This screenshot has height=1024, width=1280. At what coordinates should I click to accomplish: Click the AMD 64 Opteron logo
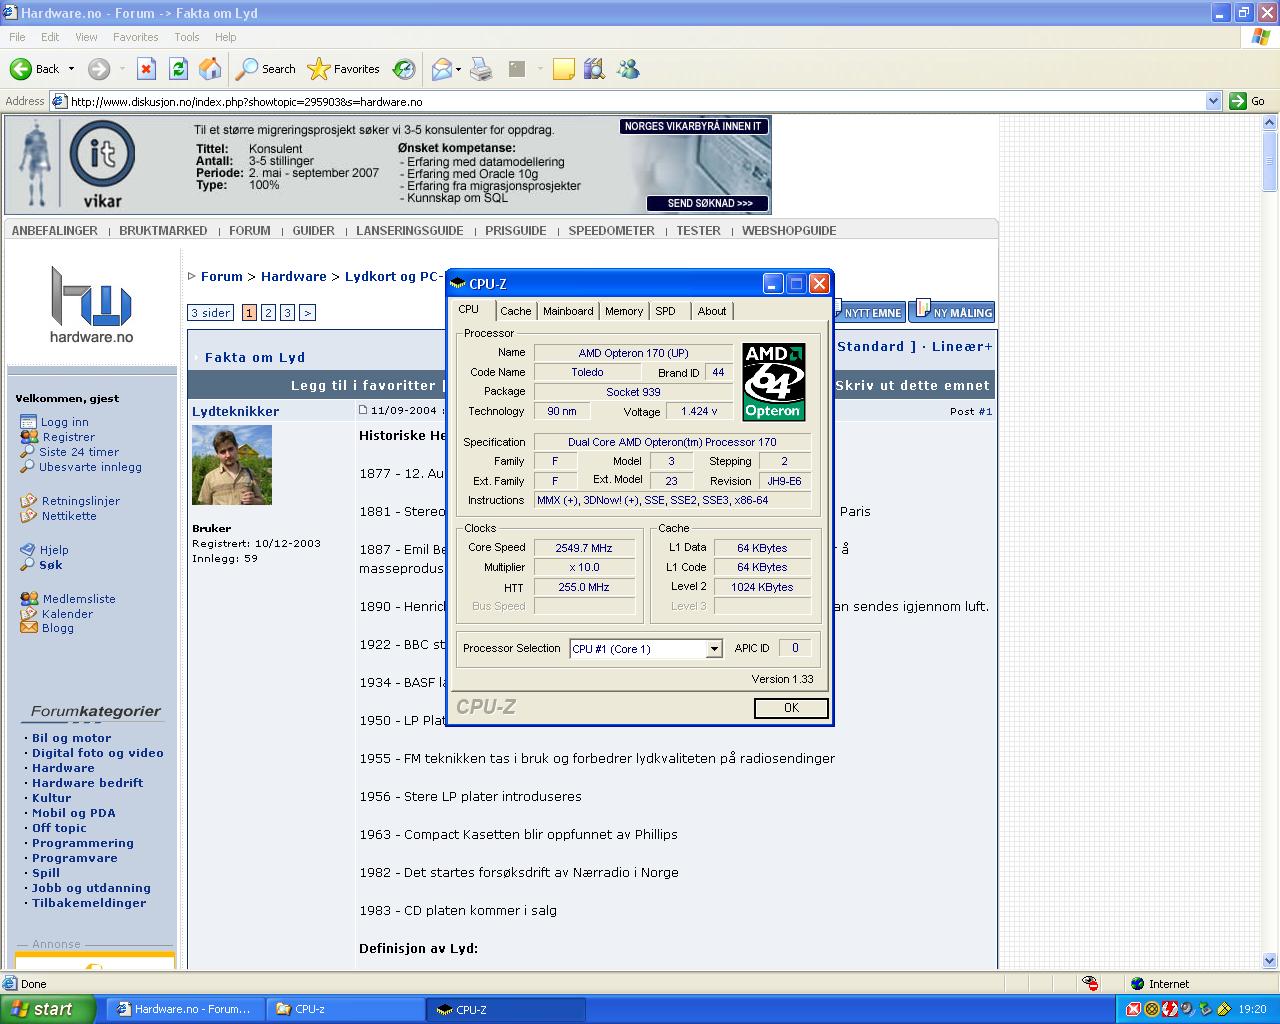(x=773, y=381)
